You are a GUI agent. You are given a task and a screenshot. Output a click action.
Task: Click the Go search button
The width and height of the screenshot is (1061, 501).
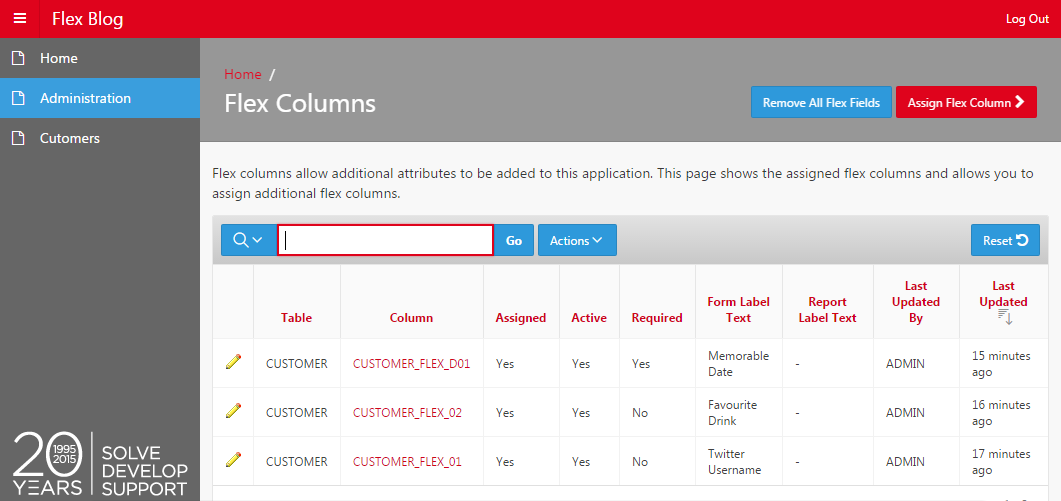pyautogui.click(x=514, y=240)
